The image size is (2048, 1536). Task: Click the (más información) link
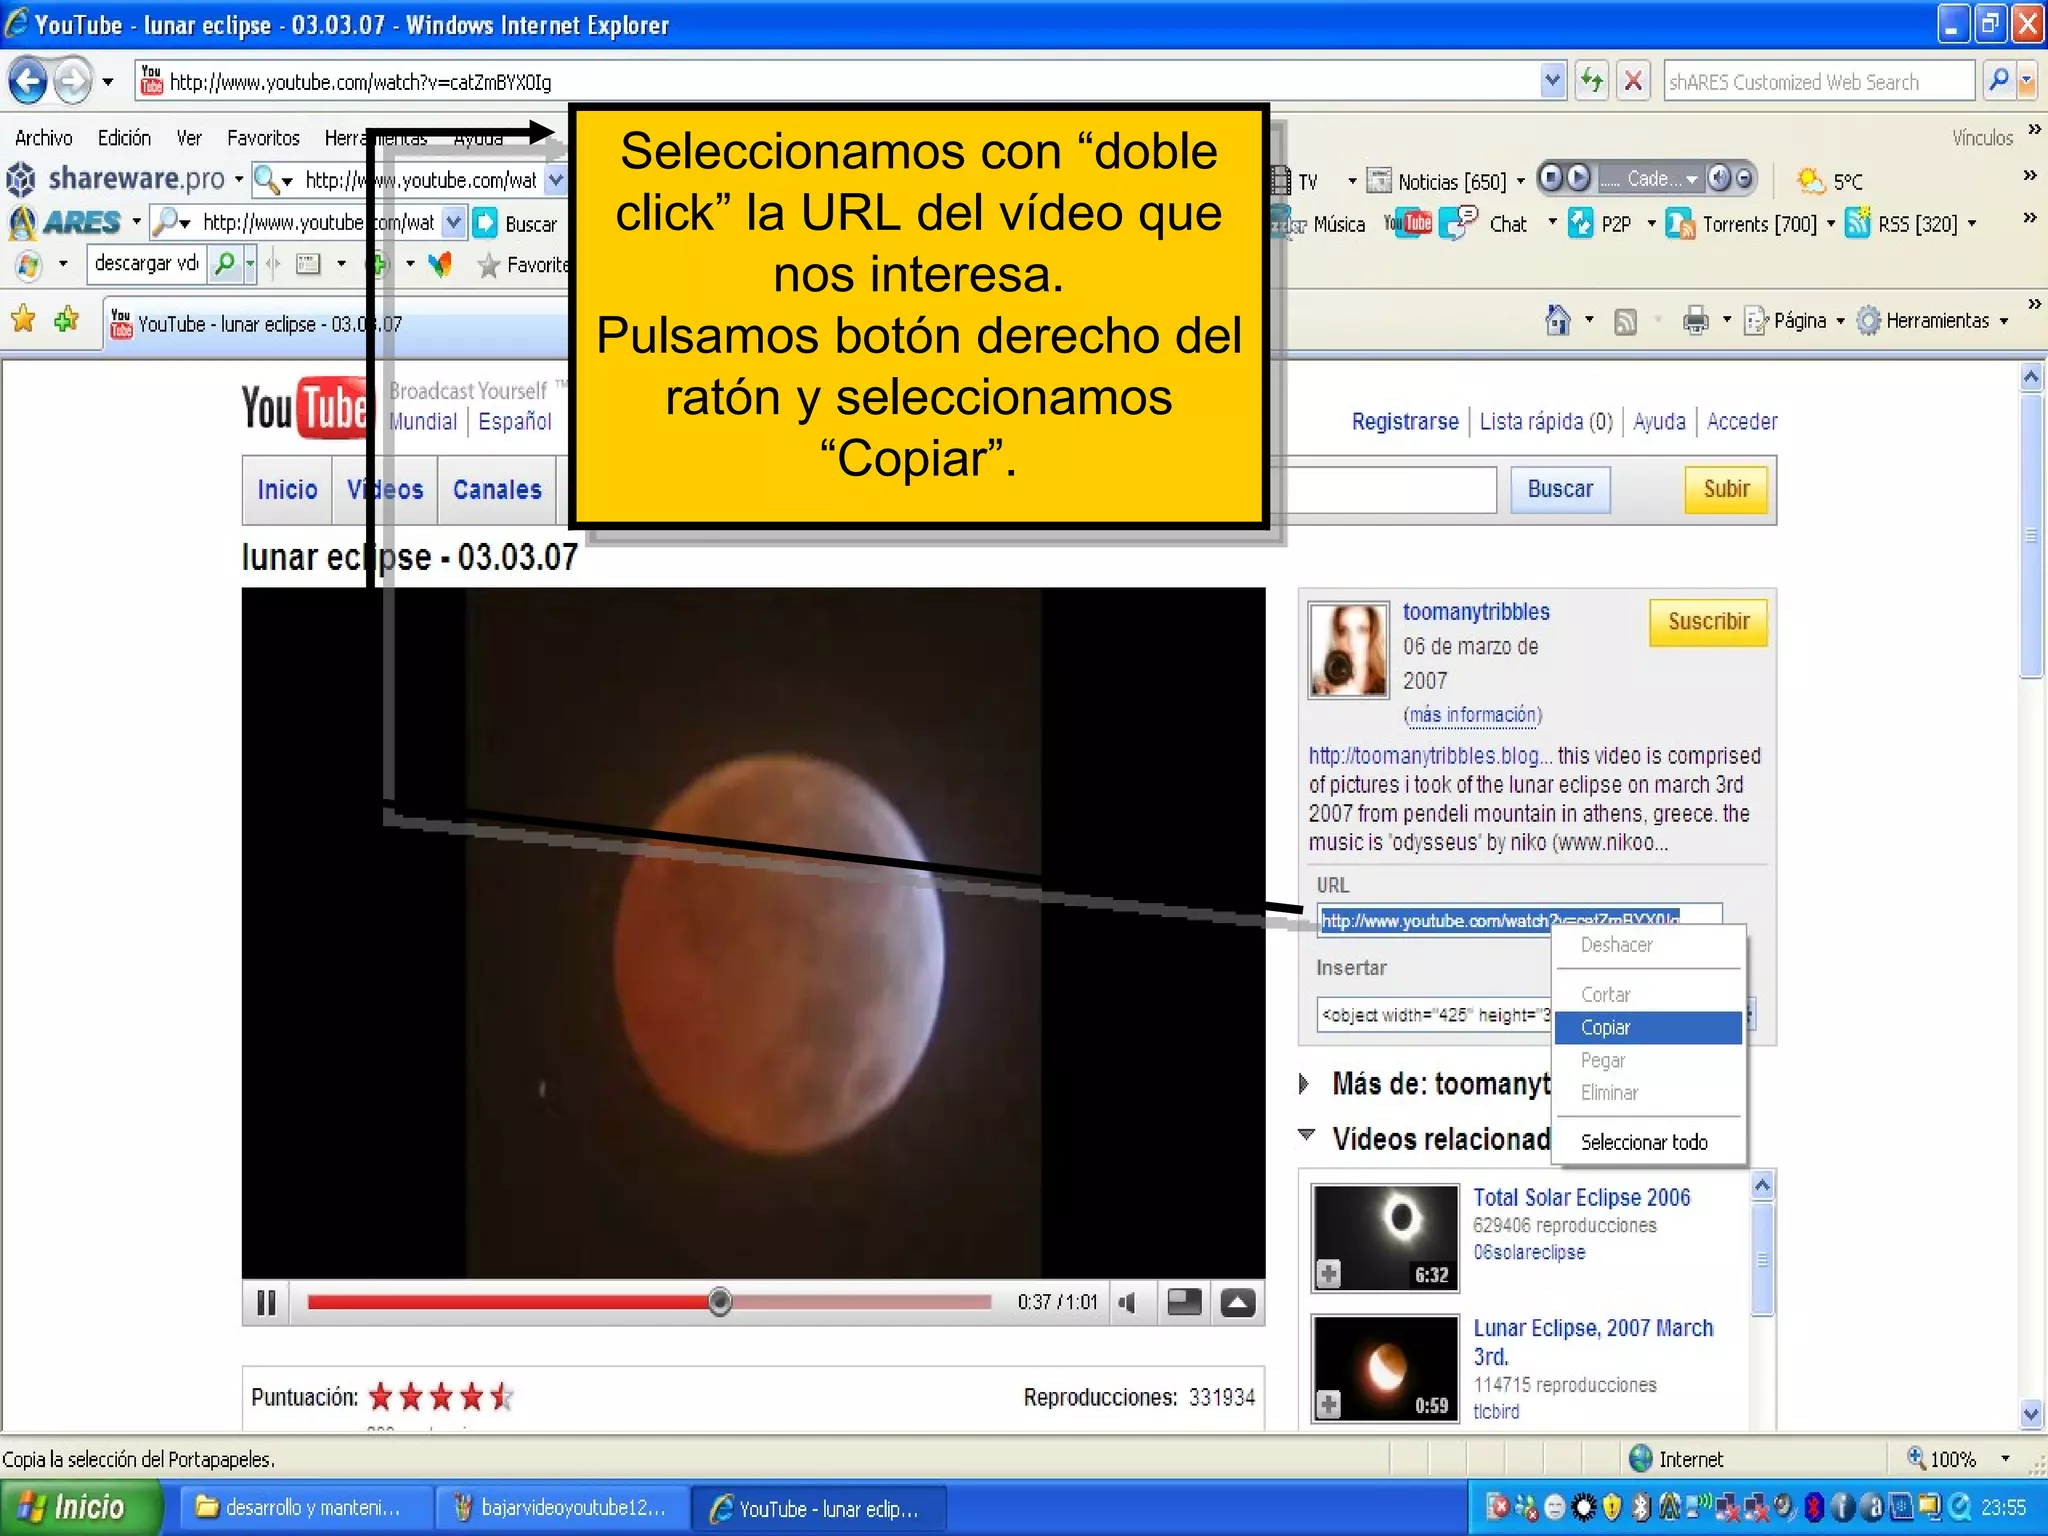point(1473,715)
